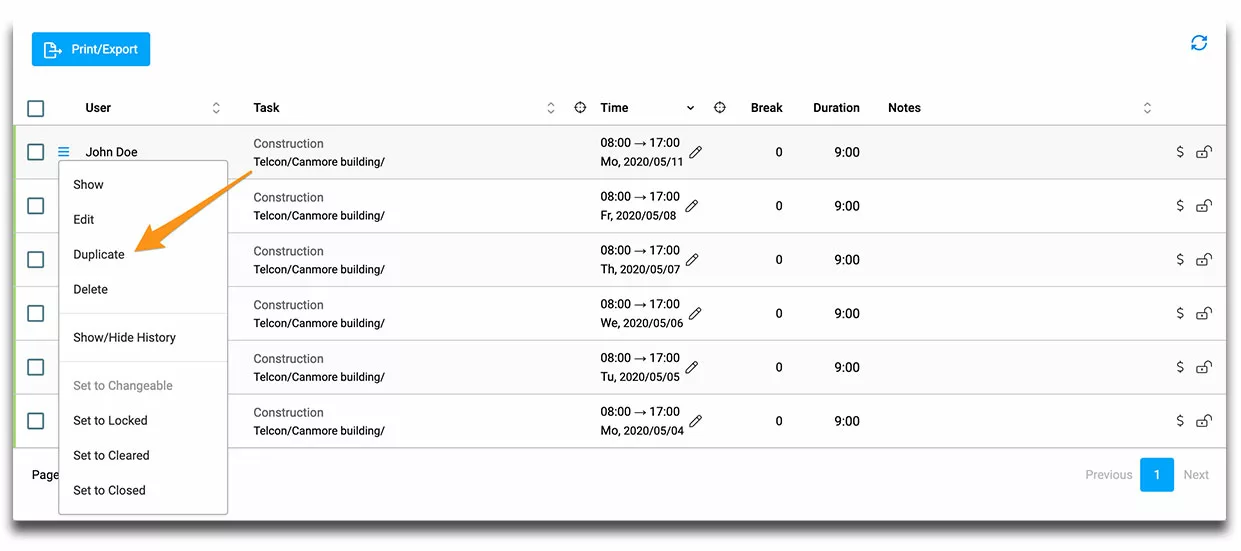Screen dimensions: 1241x551
Task: Click the hamburger menu icon beside John Doe
Action: tap(64, 152)
